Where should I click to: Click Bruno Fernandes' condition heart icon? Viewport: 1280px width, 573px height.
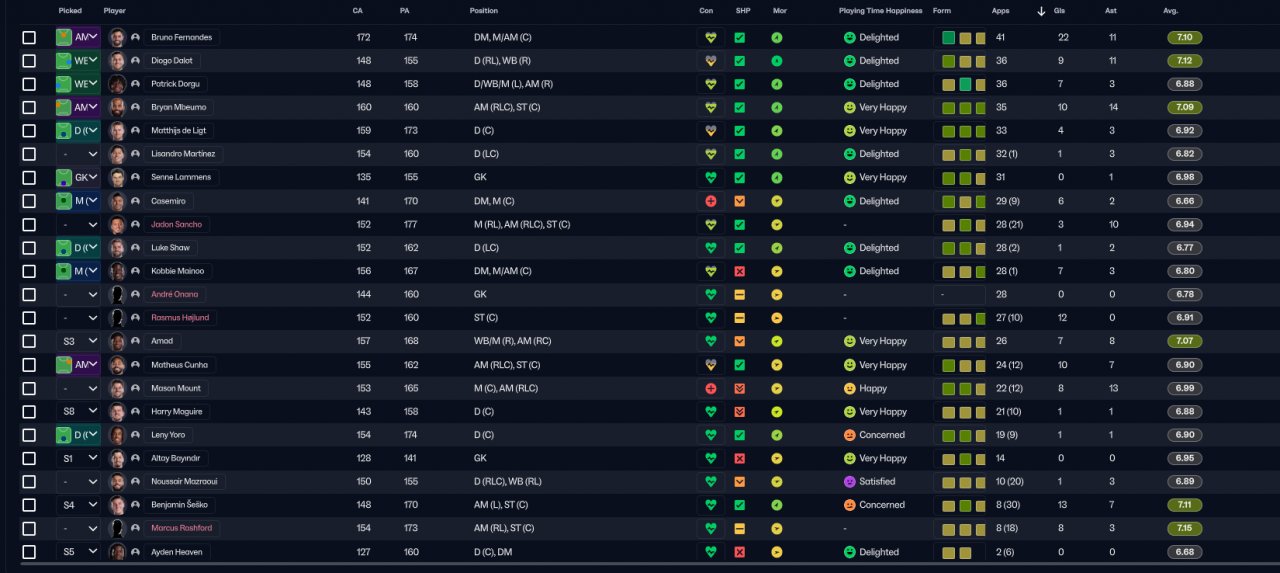(711, 38)
